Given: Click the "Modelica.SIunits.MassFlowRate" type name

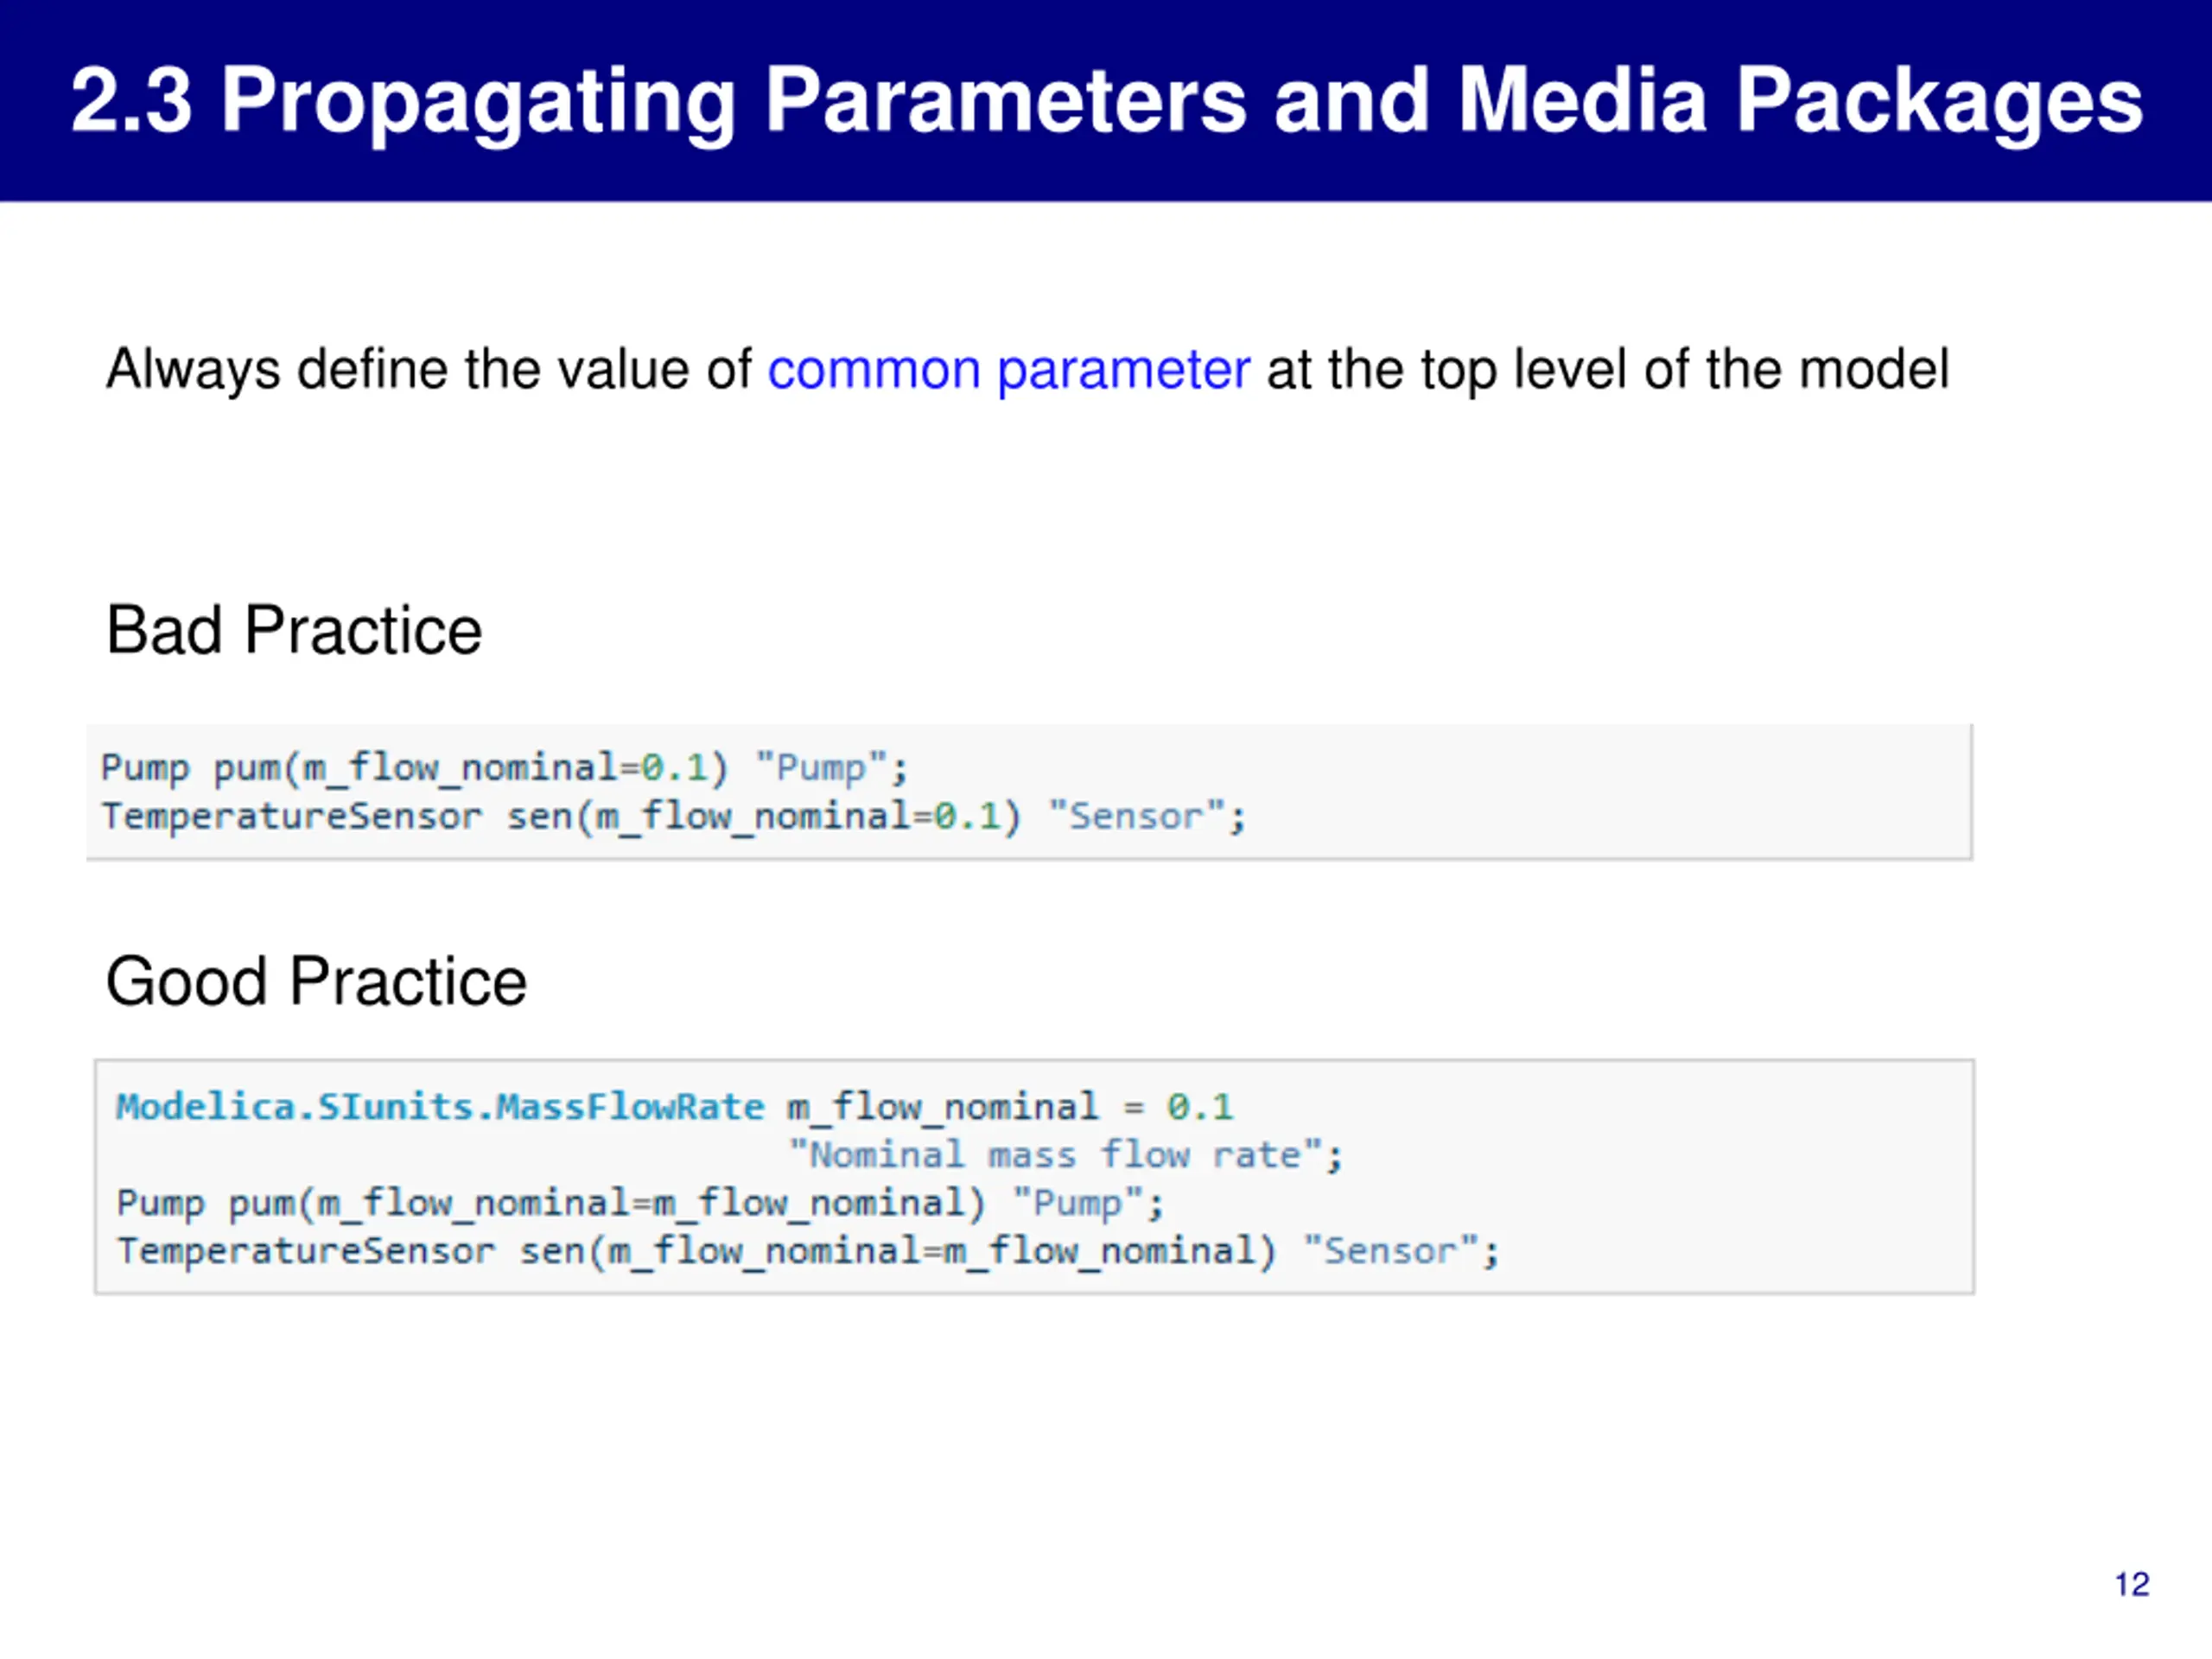Looking at the screenshot, I should [440, 1107].
